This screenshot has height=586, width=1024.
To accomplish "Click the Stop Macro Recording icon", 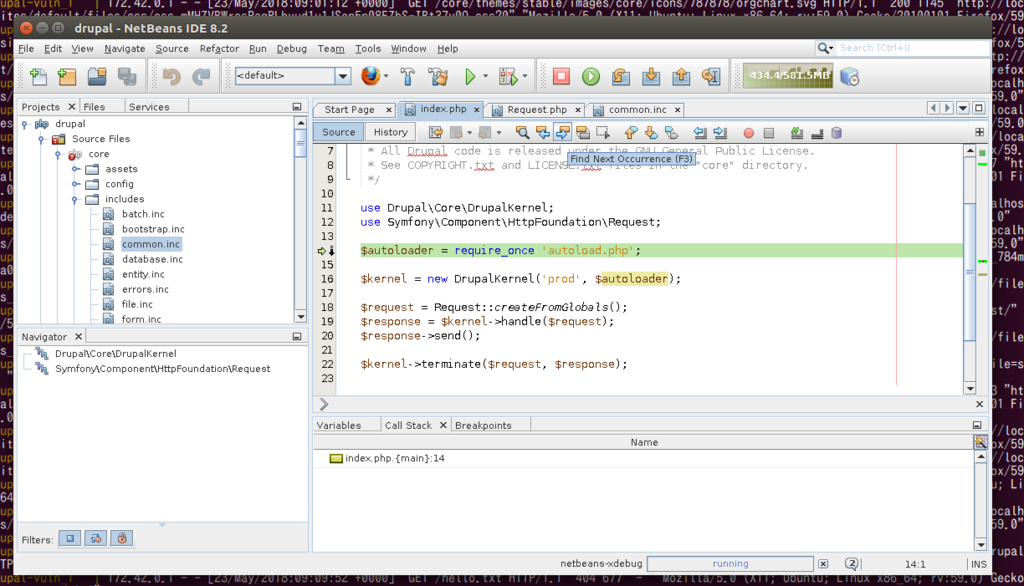I will coord(769,133).
